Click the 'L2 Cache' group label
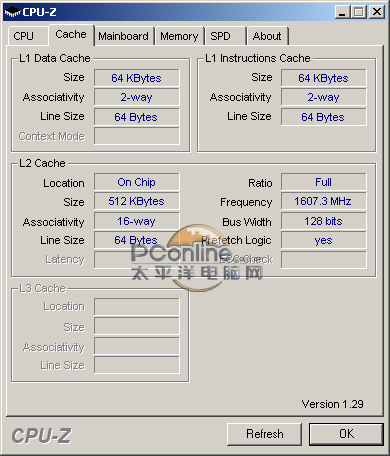 click(42, 163)
